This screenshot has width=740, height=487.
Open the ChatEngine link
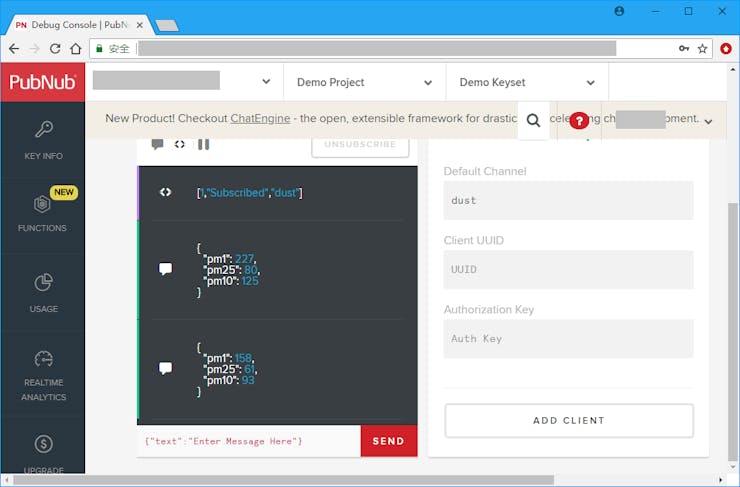point(260,118)
